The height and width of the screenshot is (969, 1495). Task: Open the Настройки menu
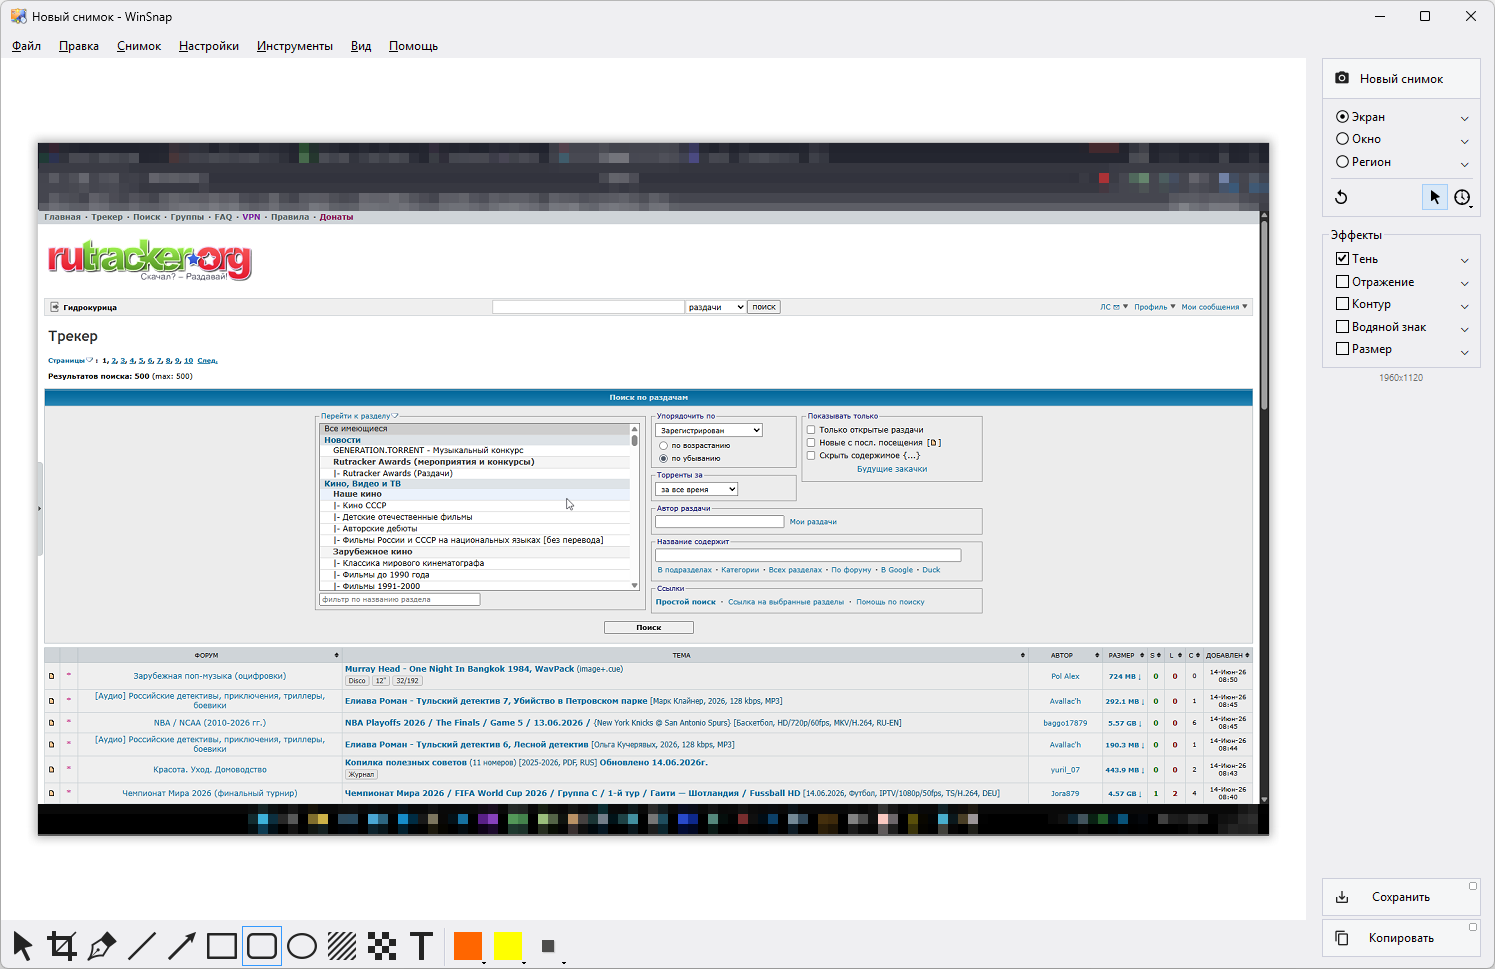pos(209,46)
